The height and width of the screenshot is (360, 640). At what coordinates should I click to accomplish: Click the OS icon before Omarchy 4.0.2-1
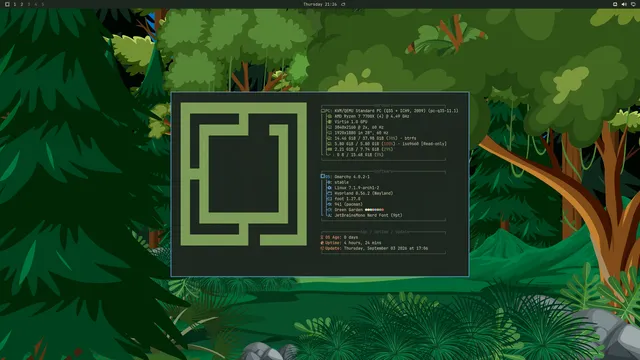tap(322, 176)
